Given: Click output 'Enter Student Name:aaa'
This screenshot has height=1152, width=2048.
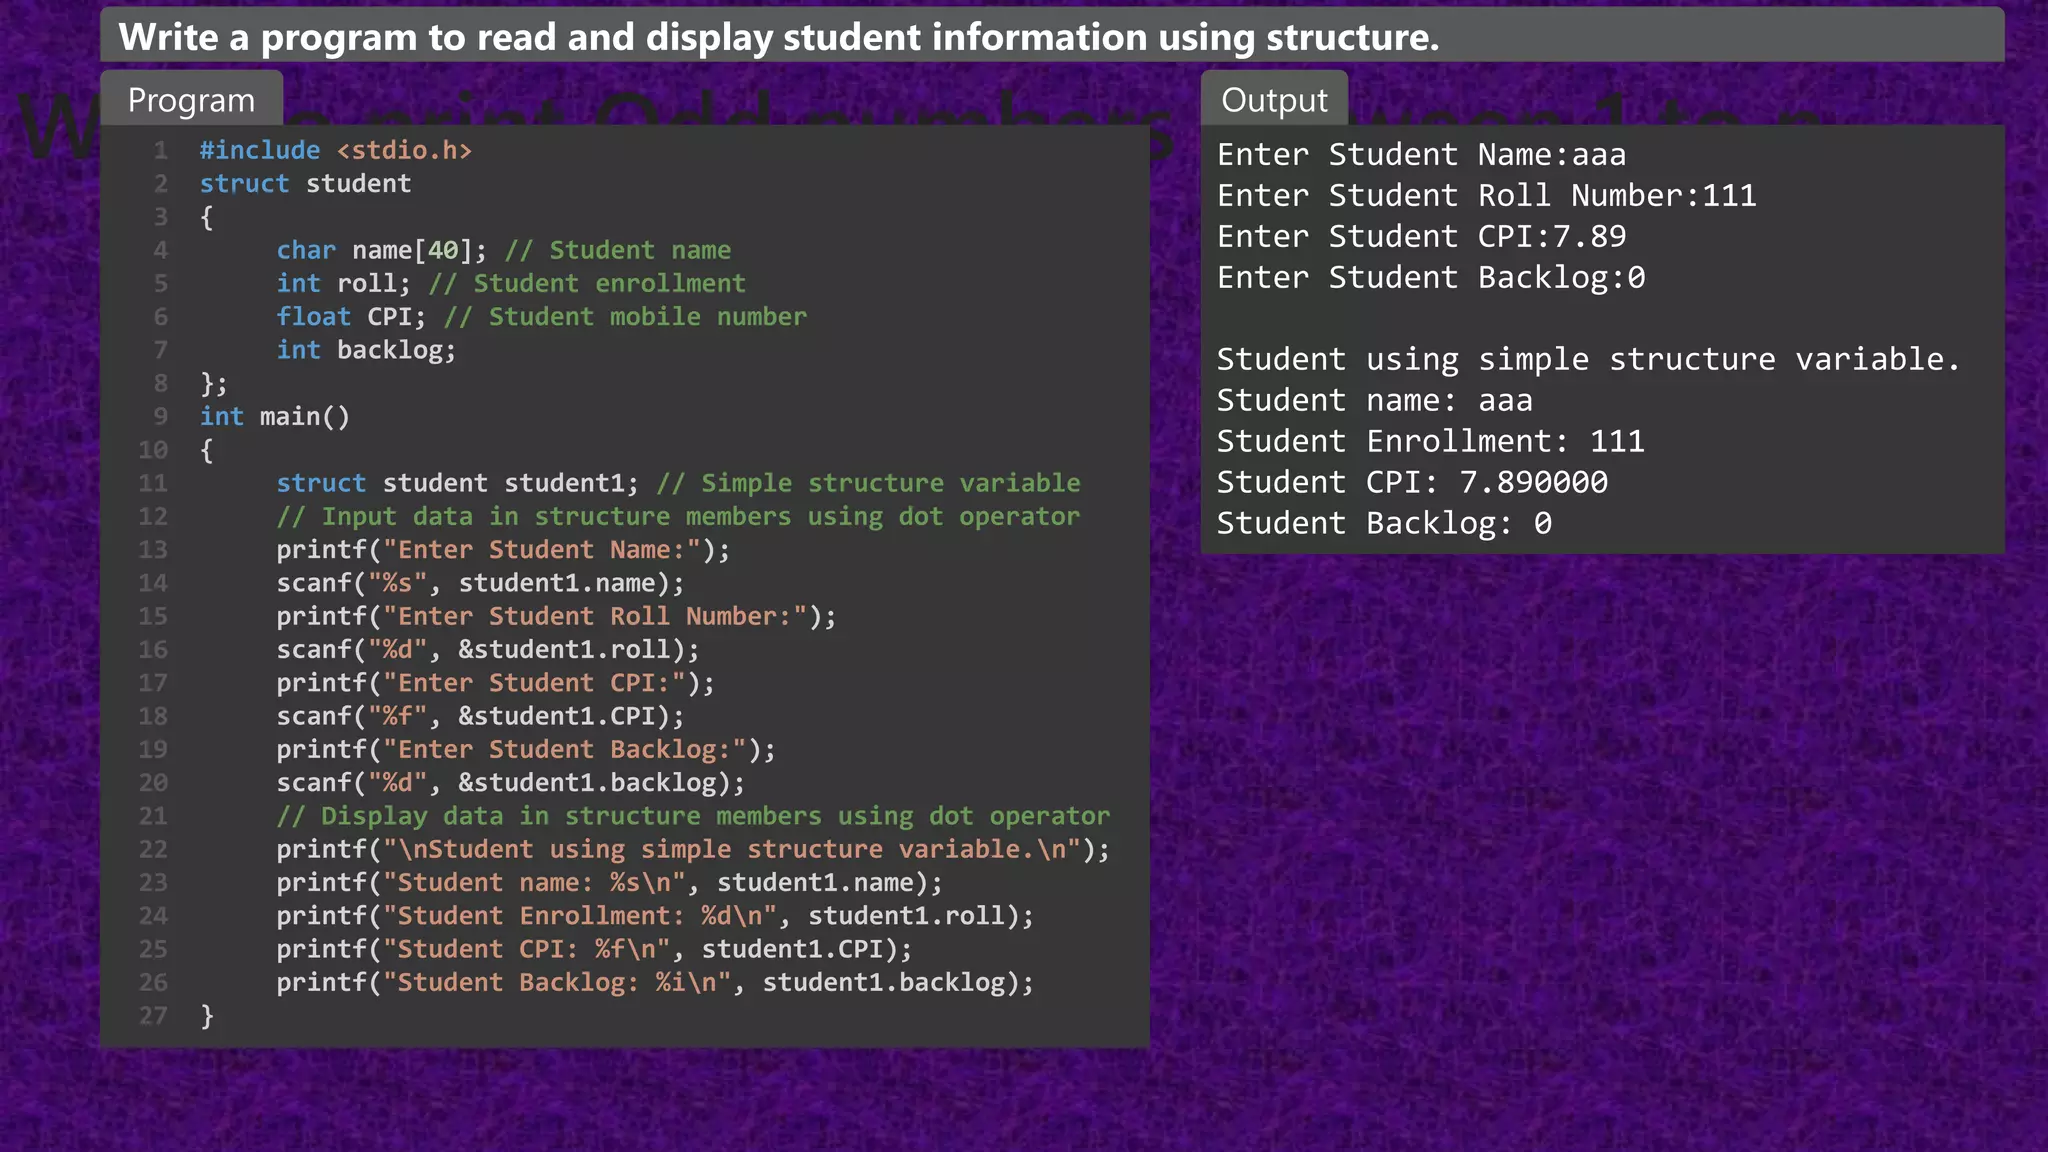Looking at the screenshot, I should coord(1421,155).
